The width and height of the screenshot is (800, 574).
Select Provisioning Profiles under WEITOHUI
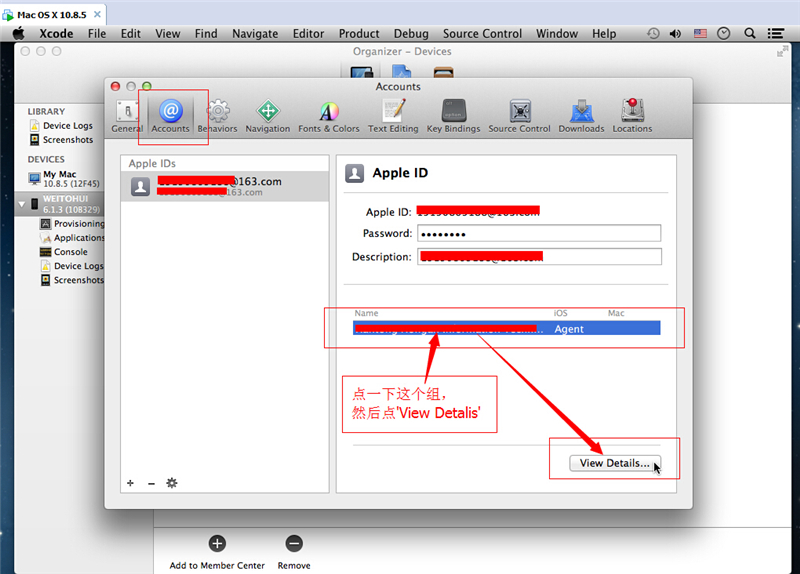72,223
